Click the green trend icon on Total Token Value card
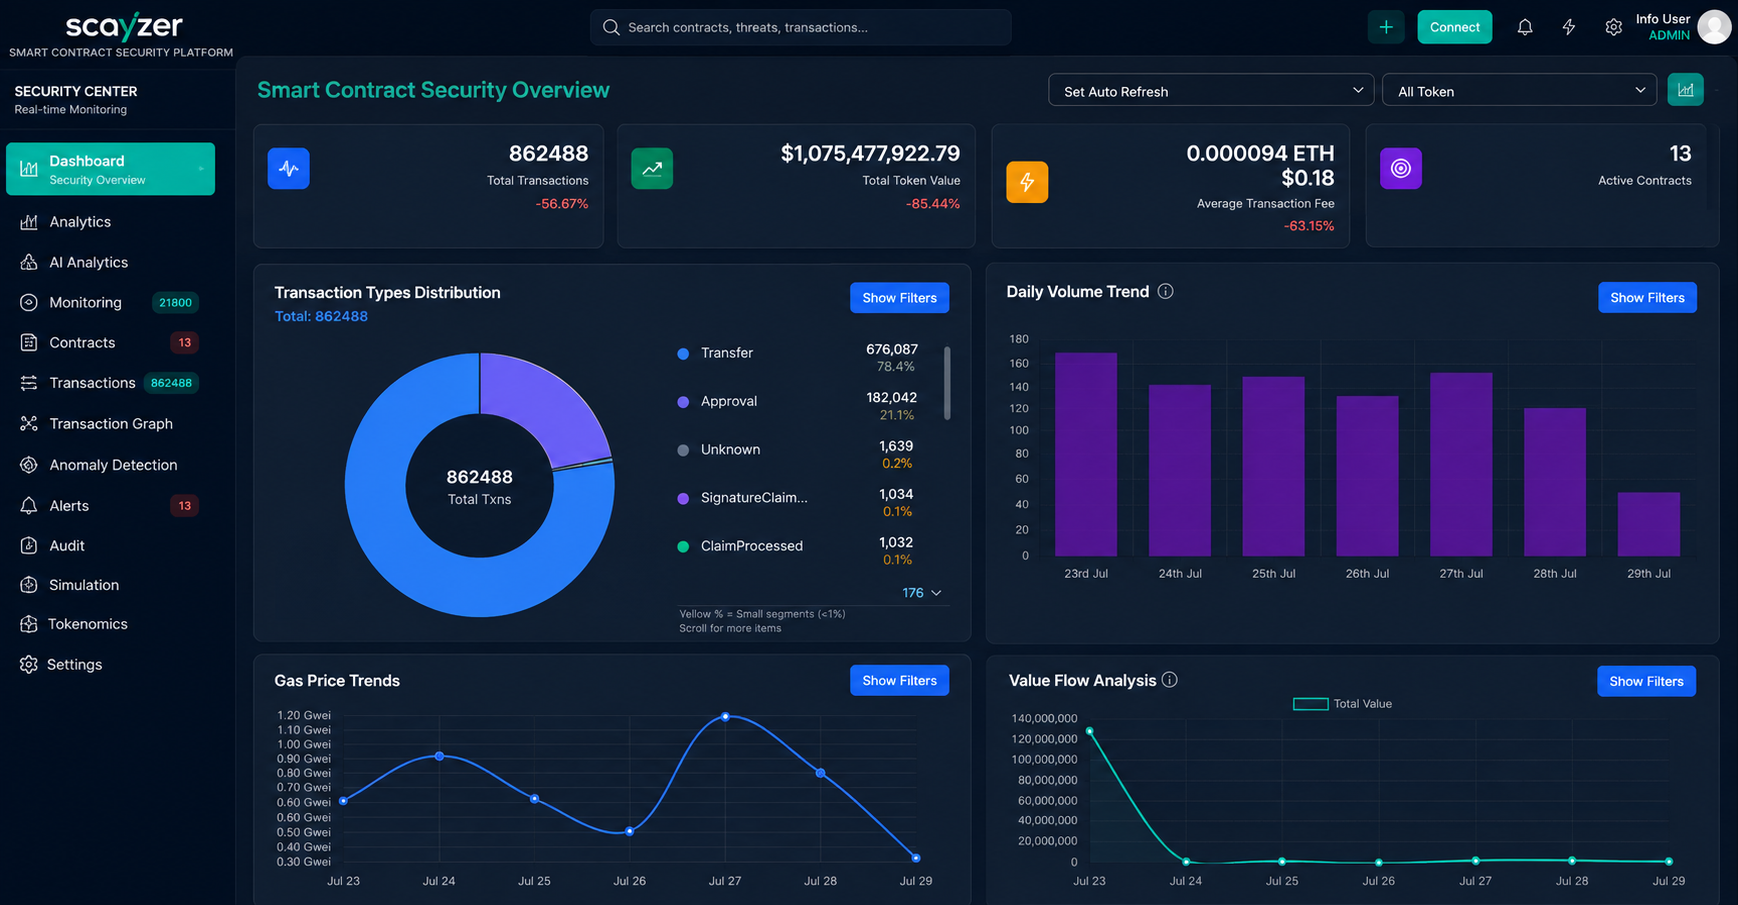 click(652, 168)
